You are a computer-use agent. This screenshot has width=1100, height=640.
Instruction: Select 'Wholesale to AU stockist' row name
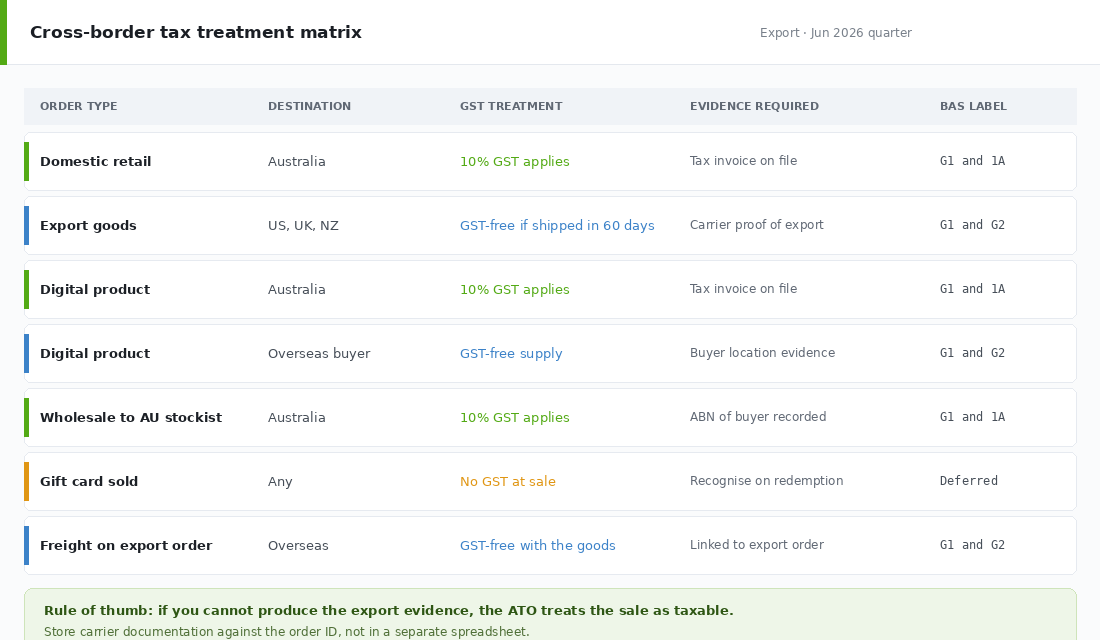click(x=131, y=418)
